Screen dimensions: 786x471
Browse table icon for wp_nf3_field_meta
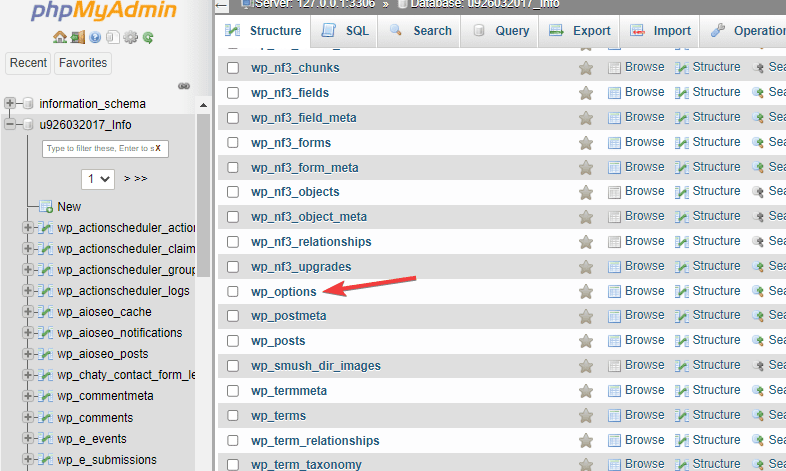coord(614,118)
